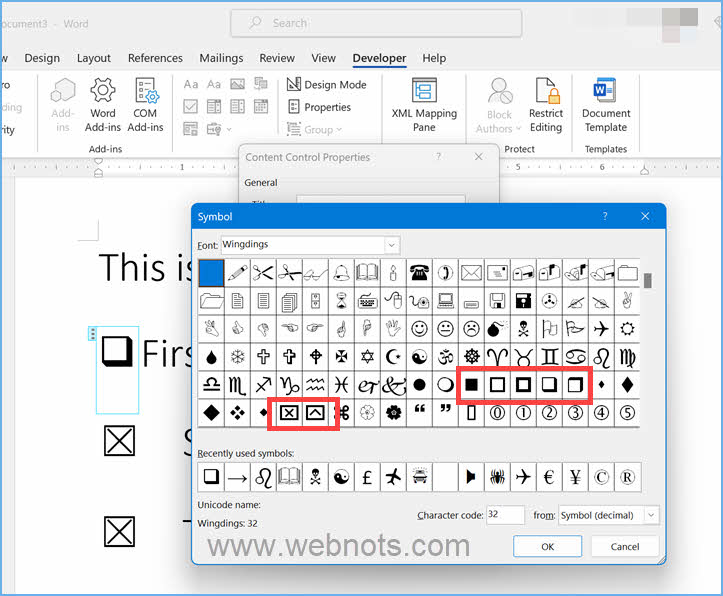Expand the Font dropdown showing Wingdings
Screen dimensions: 723x596
point(391,245)
